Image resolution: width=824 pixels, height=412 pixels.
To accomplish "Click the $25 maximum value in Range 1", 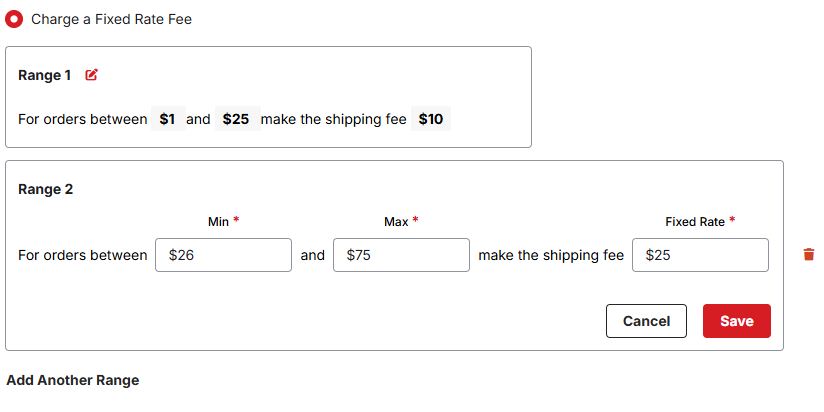I will (x=235, y=119).
